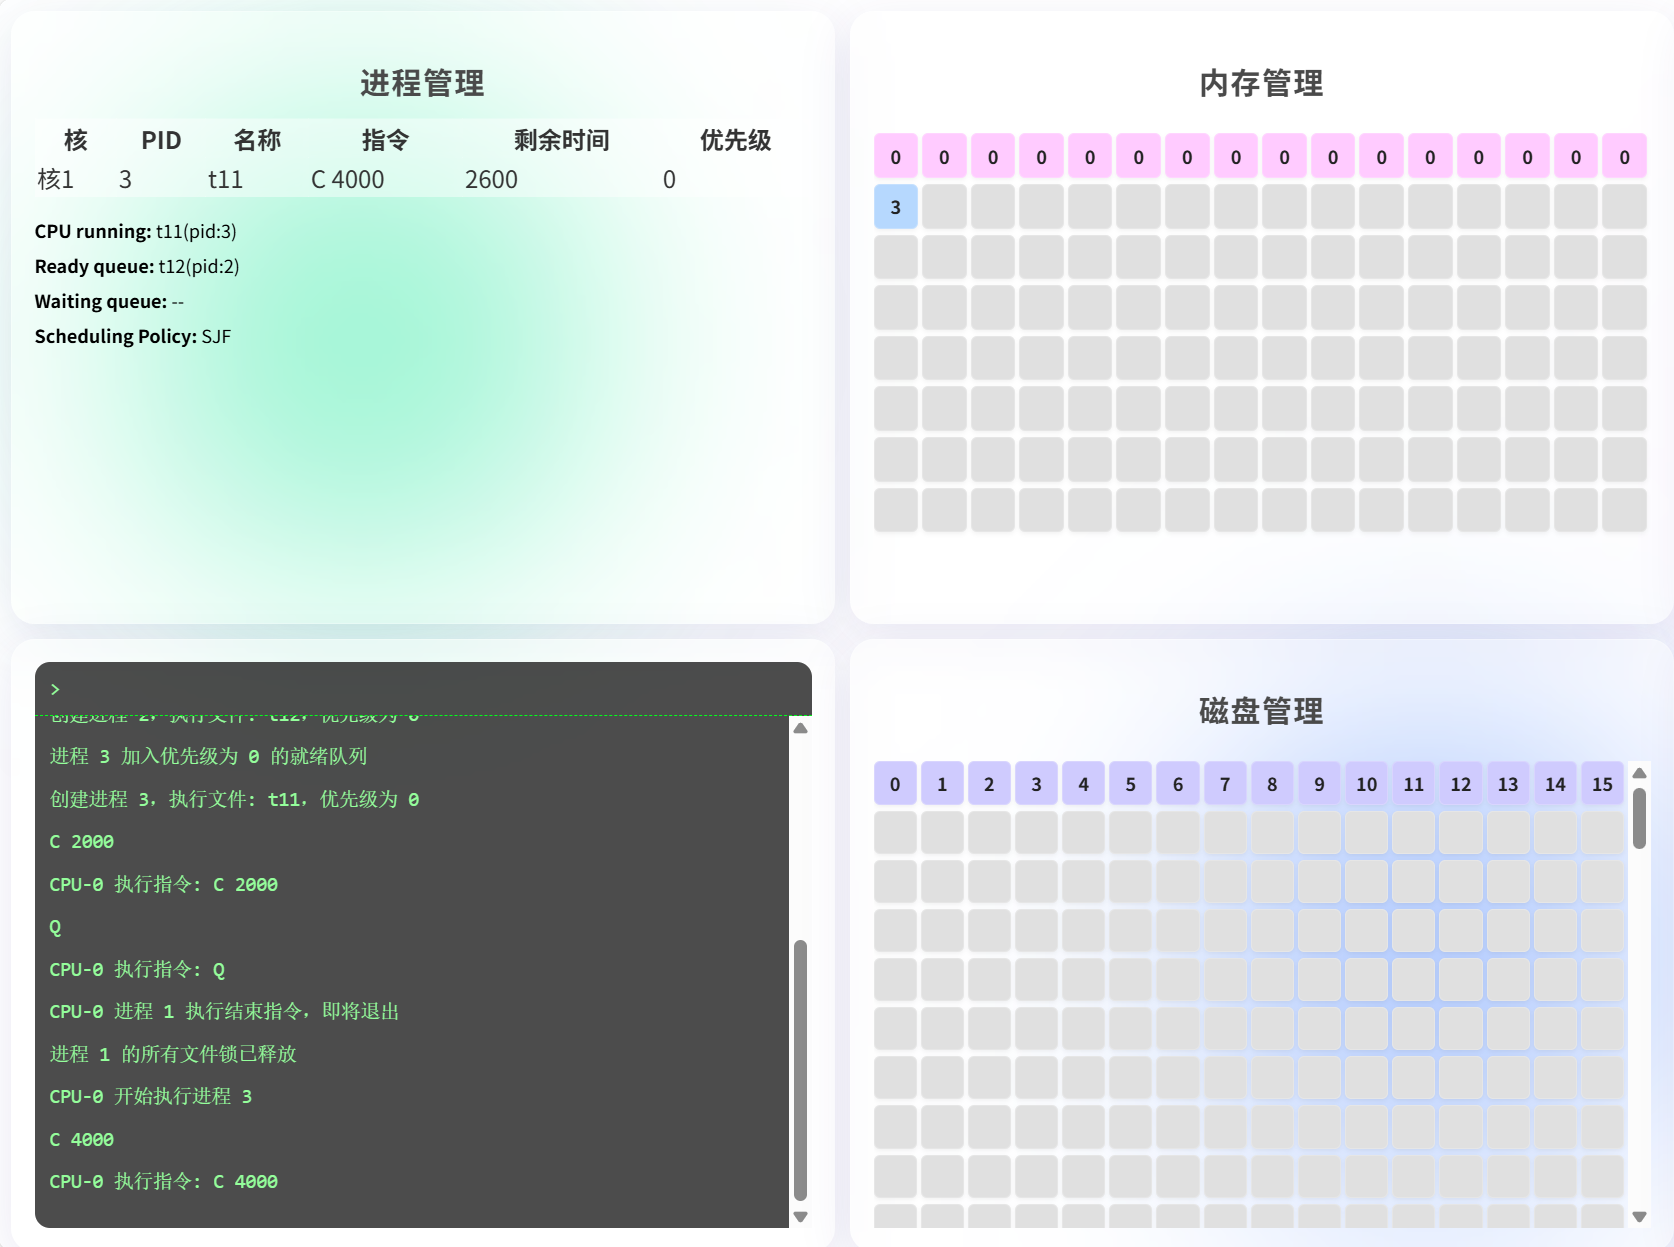Click the disk panel scroll down arrow

point(1639,1216)
